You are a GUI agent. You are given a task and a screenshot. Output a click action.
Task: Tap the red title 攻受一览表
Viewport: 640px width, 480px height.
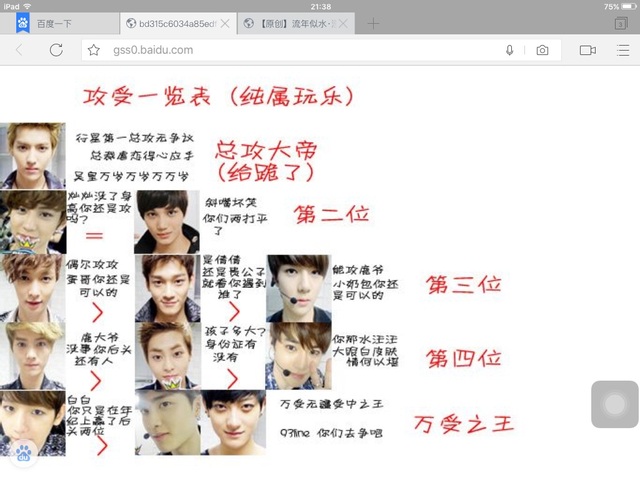[x=147, y=97]
